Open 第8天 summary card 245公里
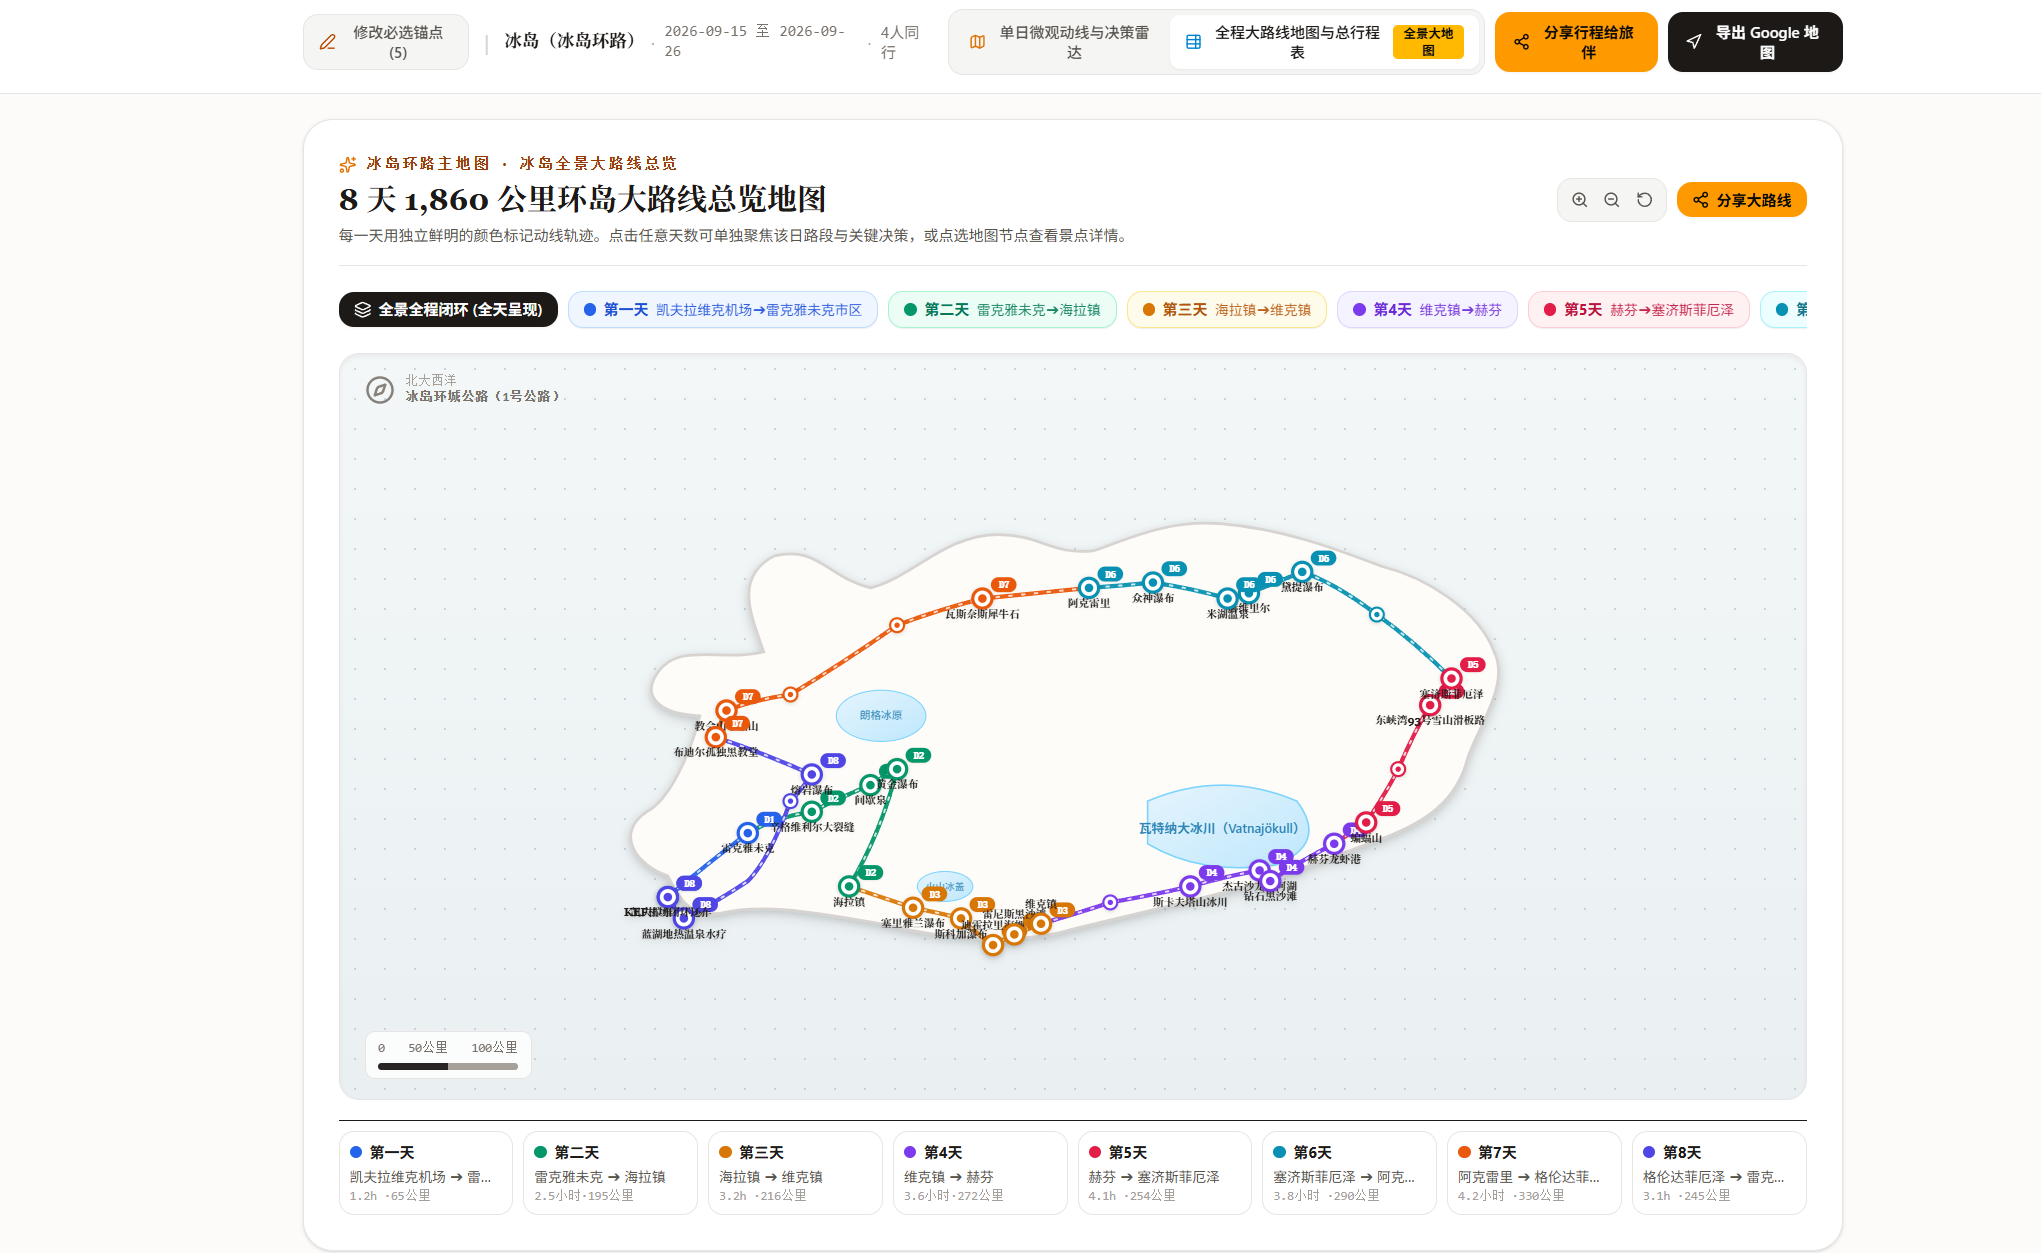 [1719, 1173]
